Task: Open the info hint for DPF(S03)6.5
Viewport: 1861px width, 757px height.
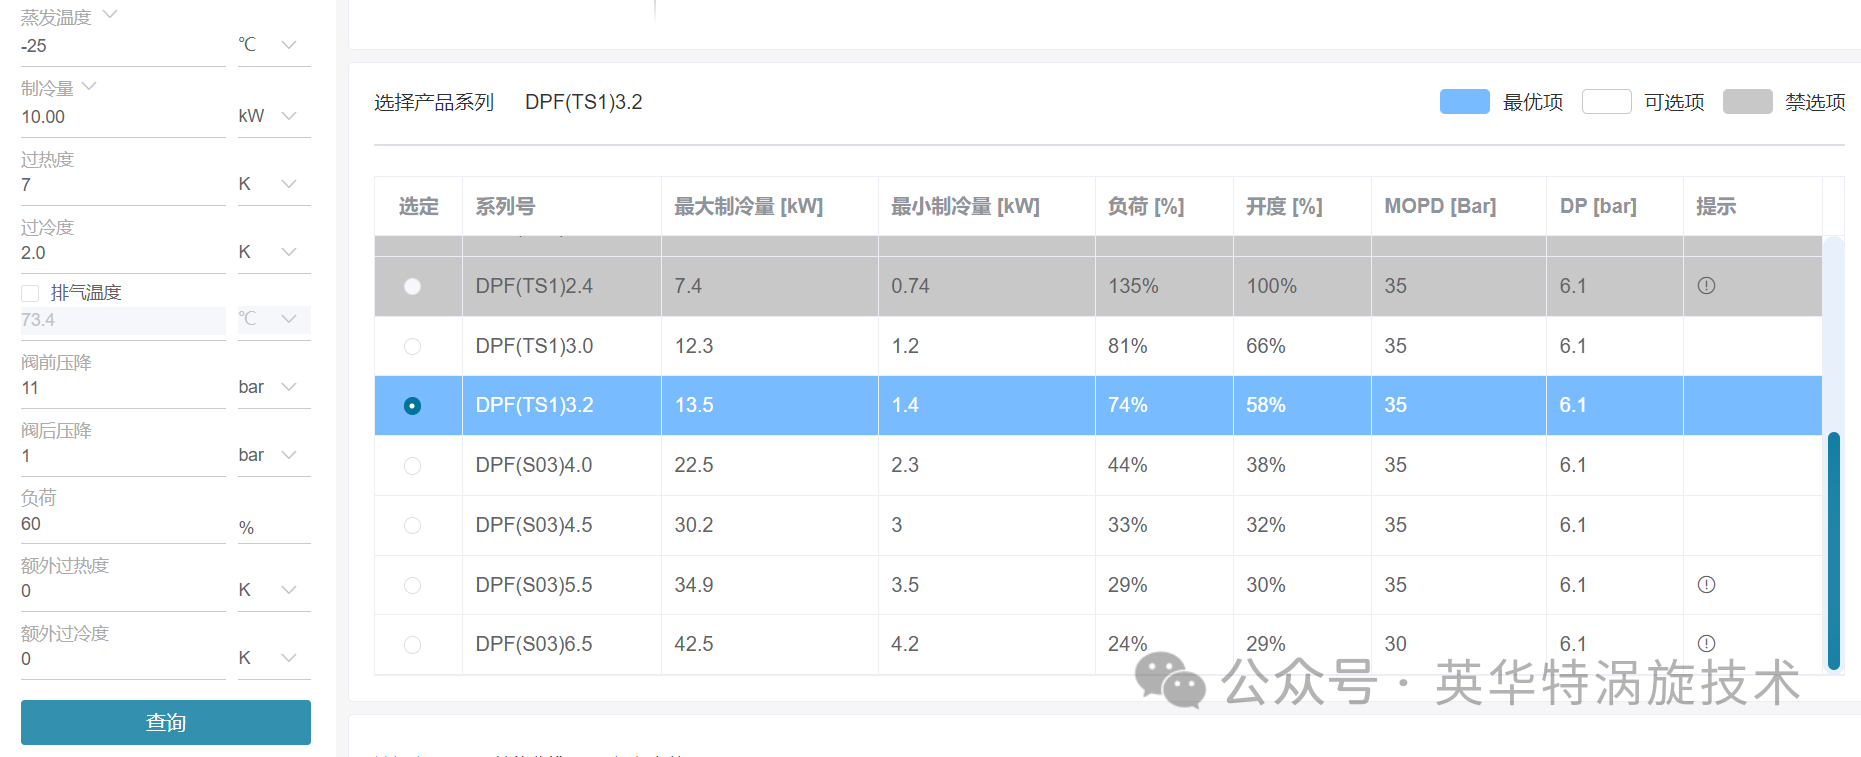Action: coord(1706,644)
